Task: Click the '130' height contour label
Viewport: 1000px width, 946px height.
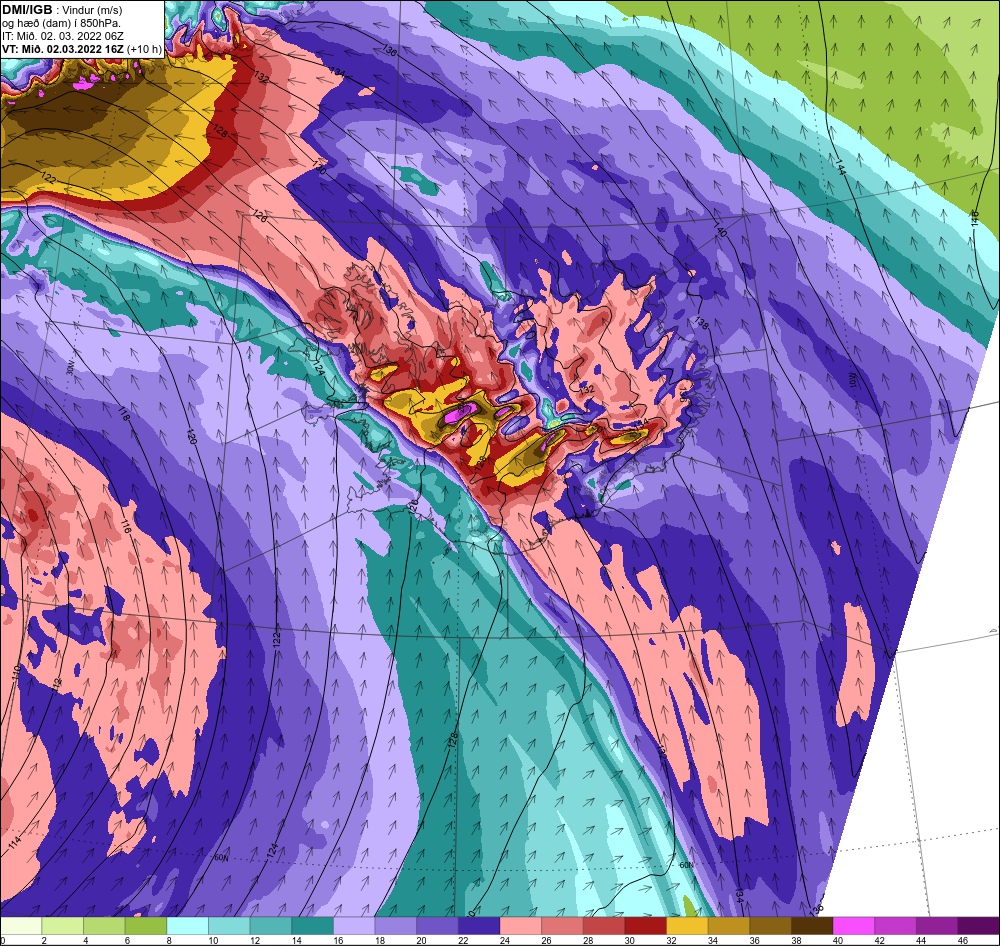Action: pyautogui.click(x=319, y=169)
